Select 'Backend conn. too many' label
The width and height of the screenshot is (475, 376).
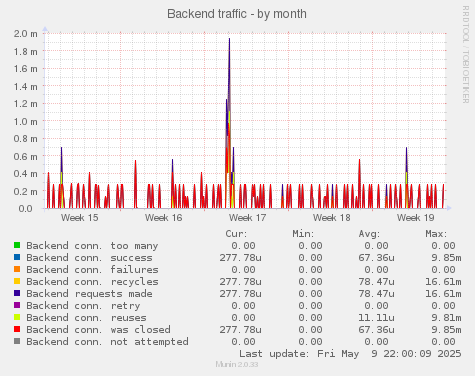(92, 246)
